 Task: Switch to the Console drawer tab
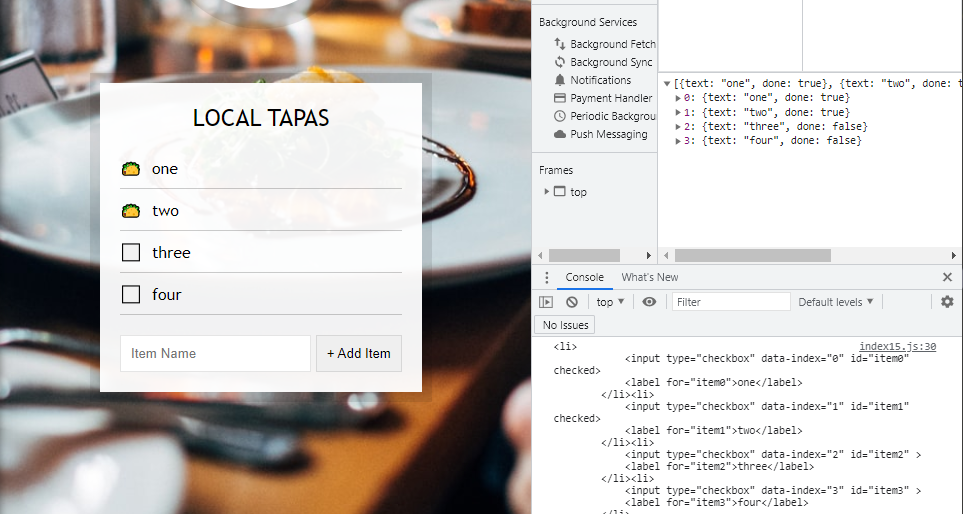584,277
